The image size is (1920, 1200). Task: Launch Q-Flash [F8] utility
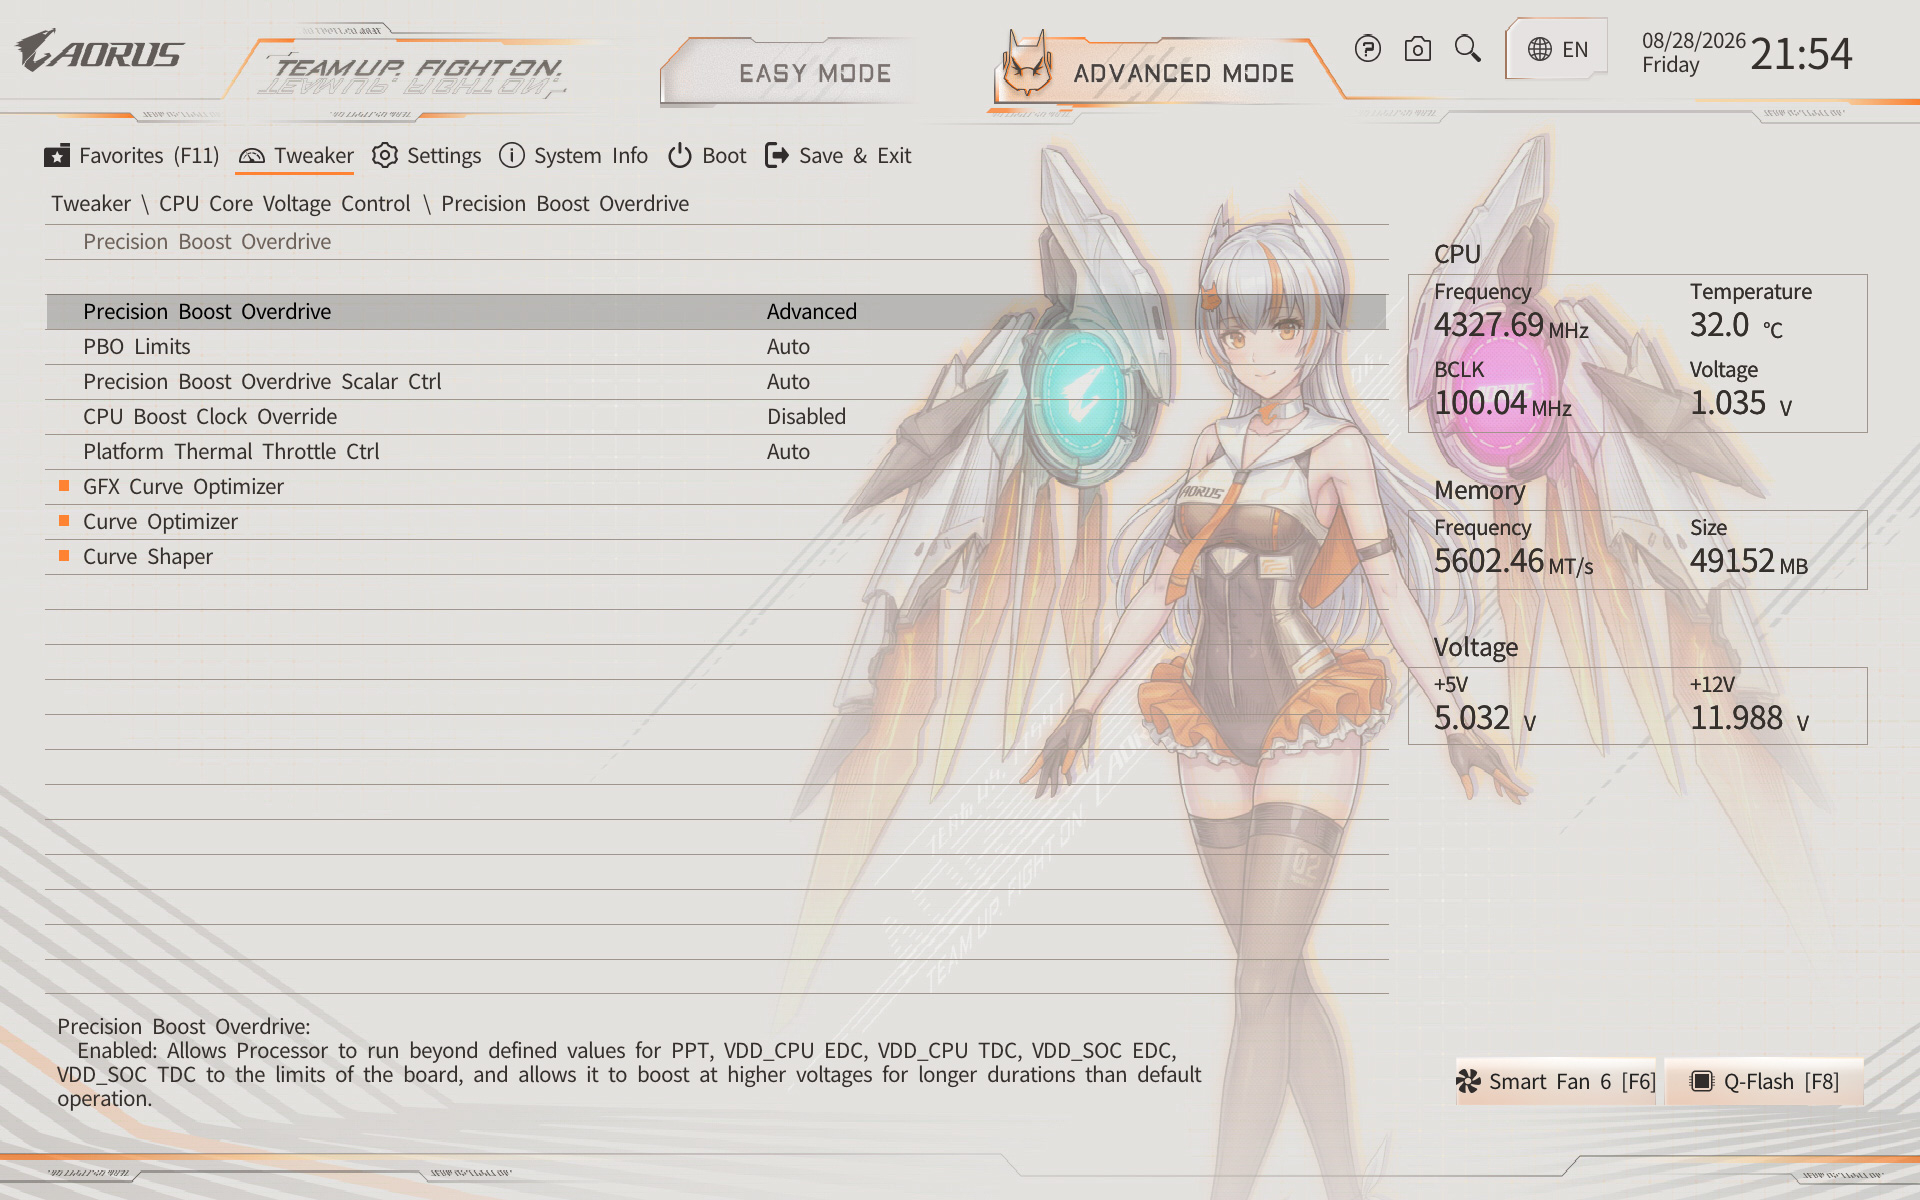(1764, 1081)
